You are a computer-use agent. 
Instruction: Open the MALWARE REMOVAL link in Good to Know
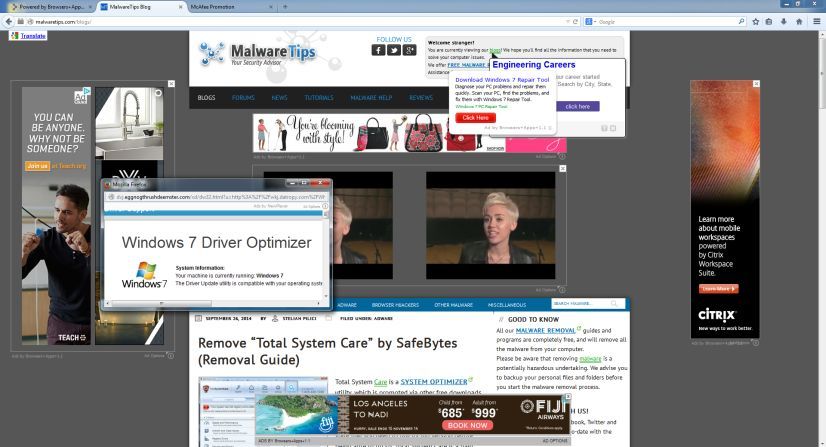coord(545,331)
